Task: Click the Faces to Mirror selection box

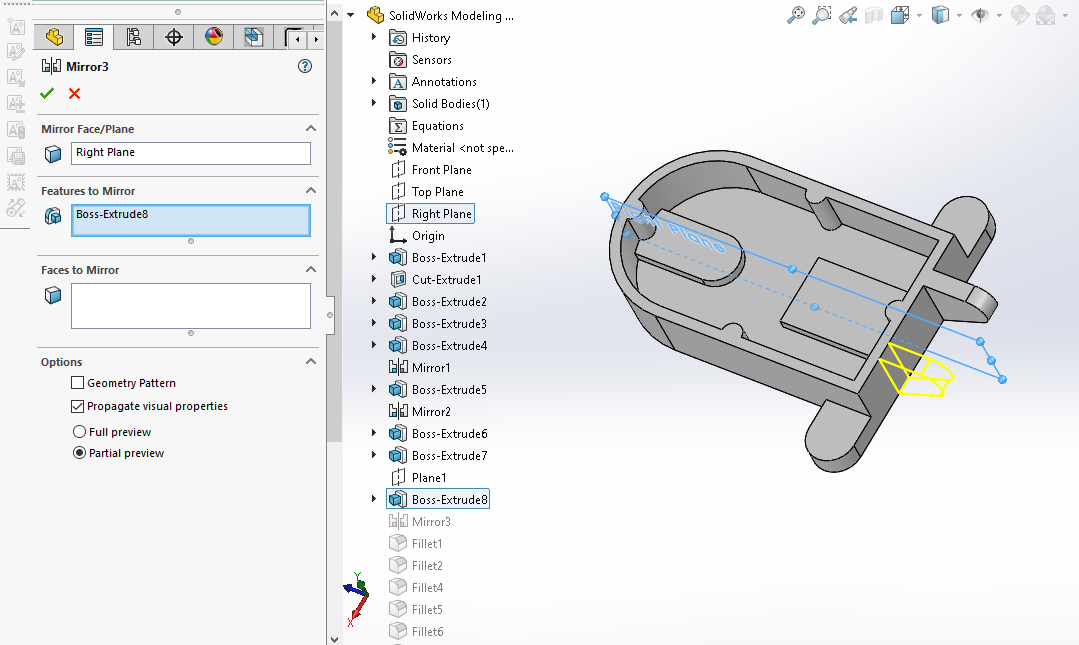Action: pos(190,305)
